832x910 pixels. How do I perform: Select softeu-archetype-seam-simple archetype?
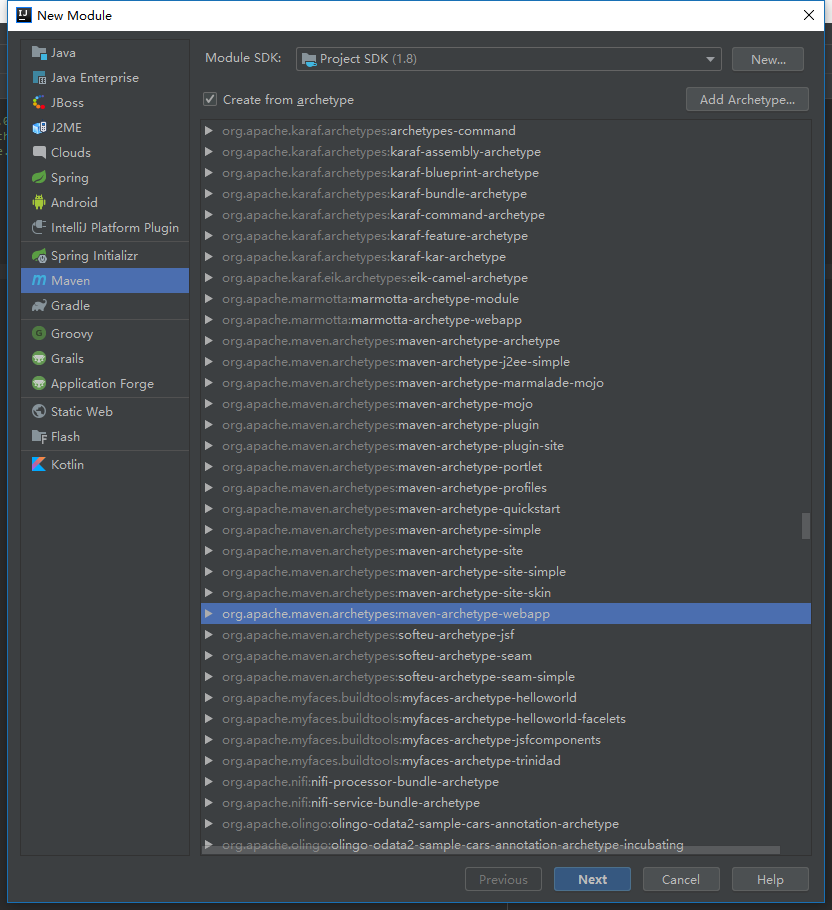click(505, 677)
